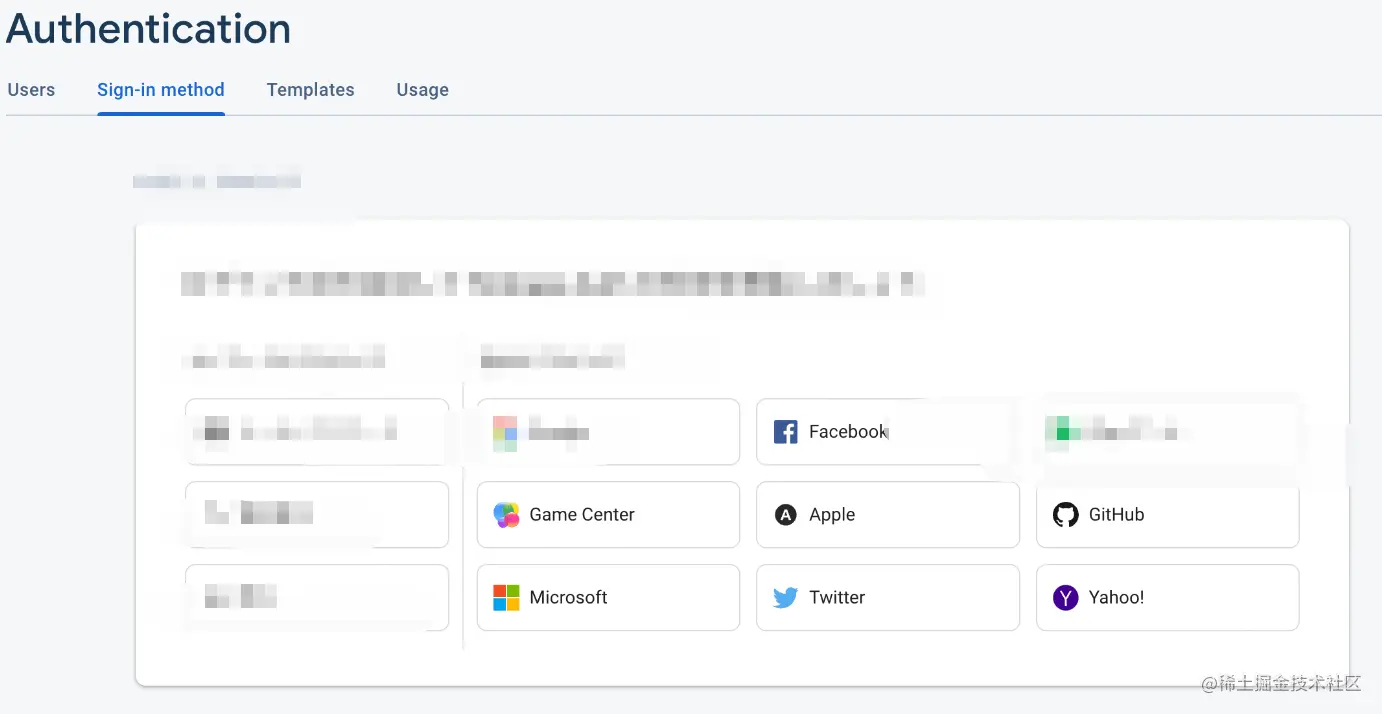
Task: Open the Users tab
Action: [31, 89]
